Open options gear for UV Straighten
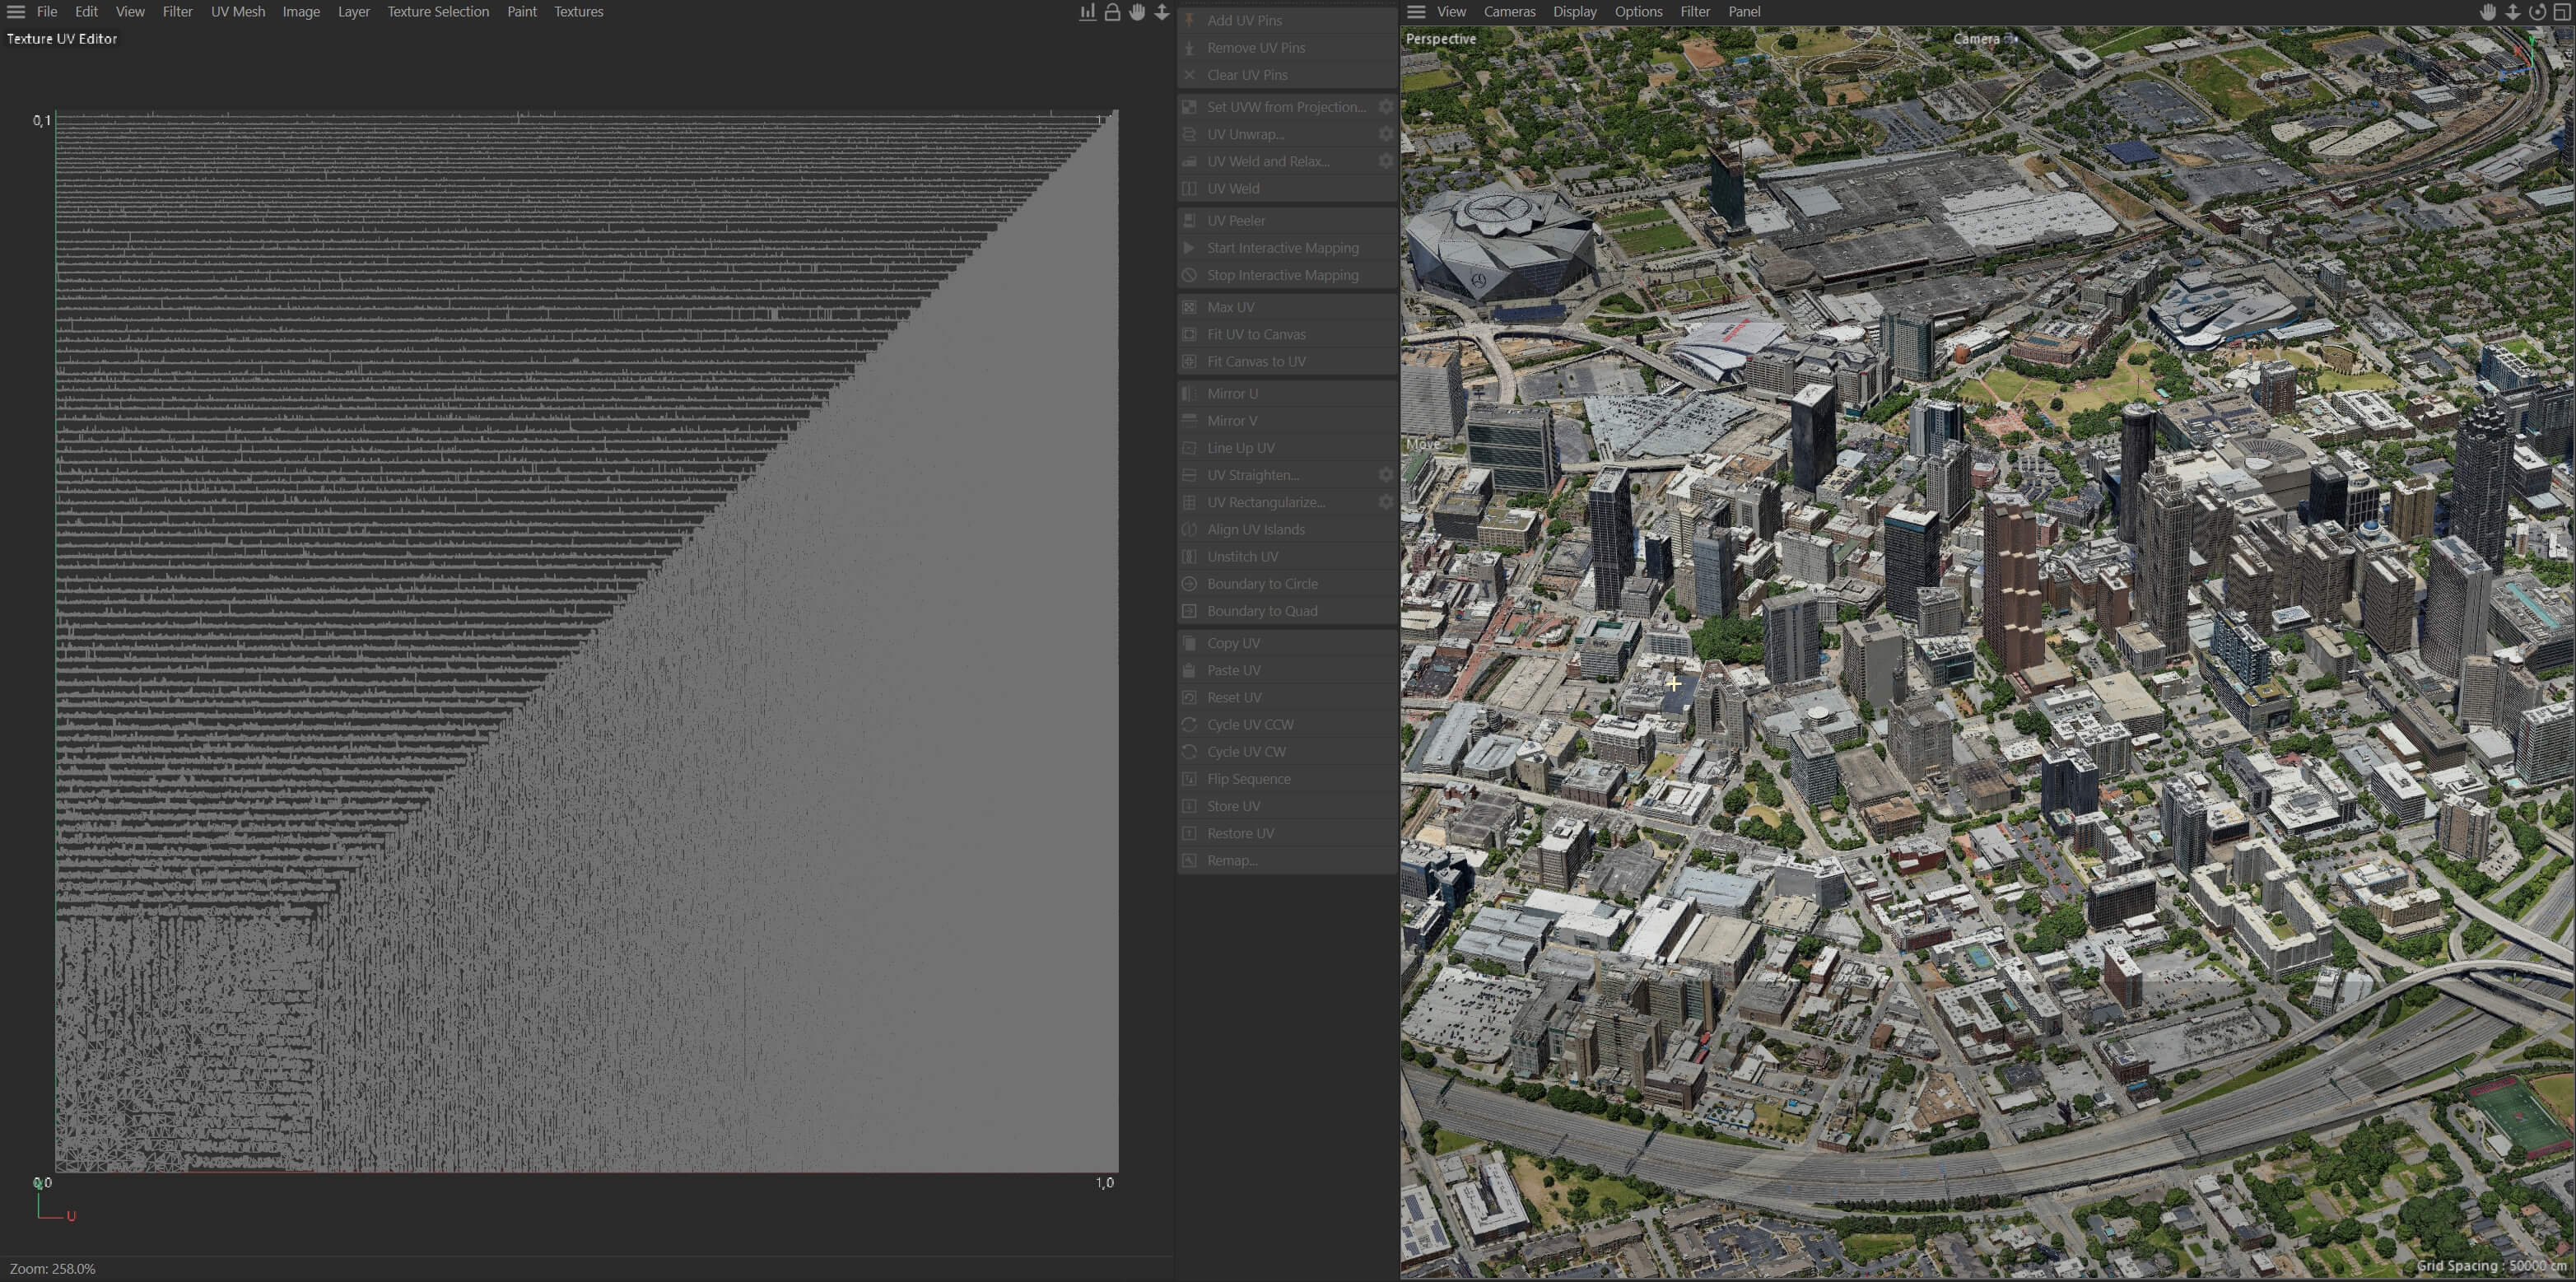 (x=1386, y=475)
